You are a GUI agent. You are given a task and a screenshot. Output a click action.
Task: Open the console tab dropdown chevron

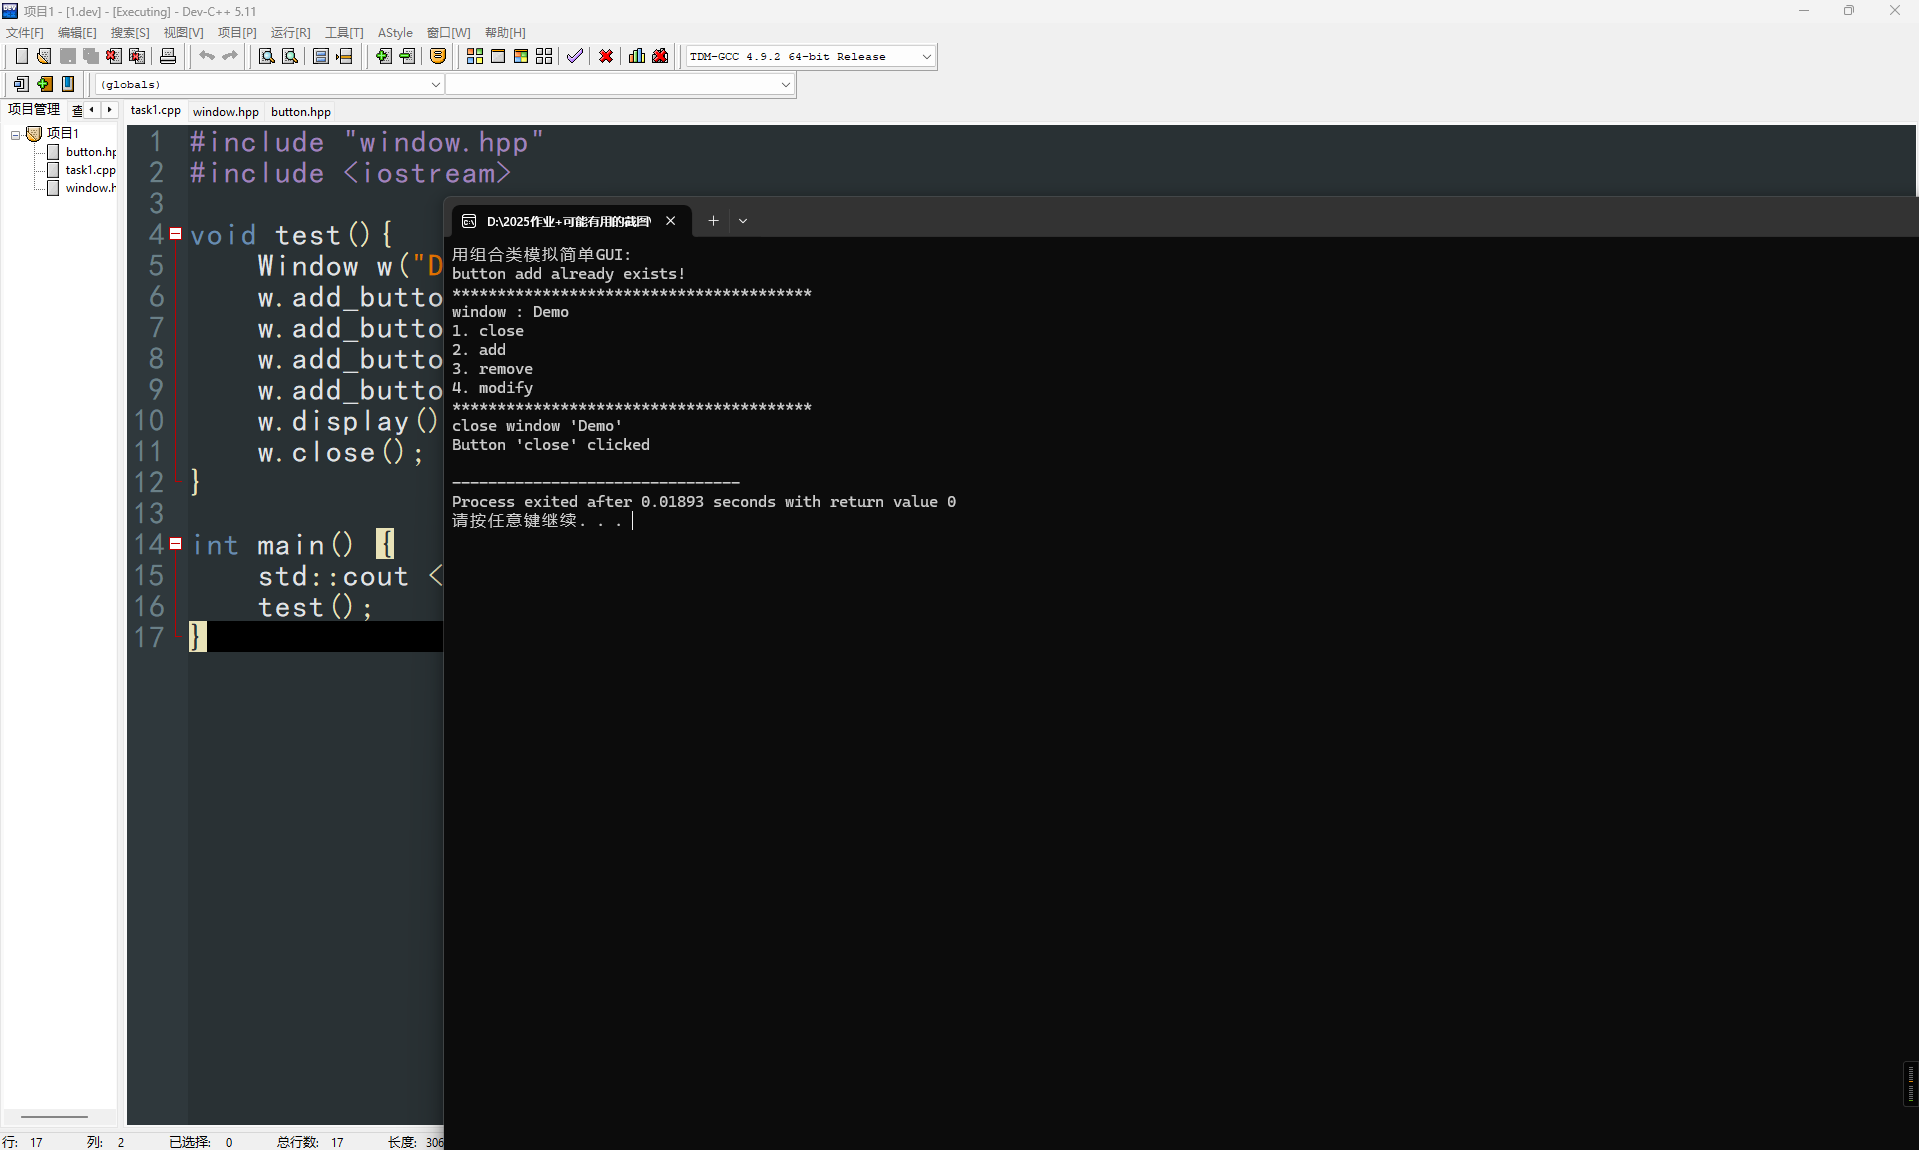click(743, 221)
